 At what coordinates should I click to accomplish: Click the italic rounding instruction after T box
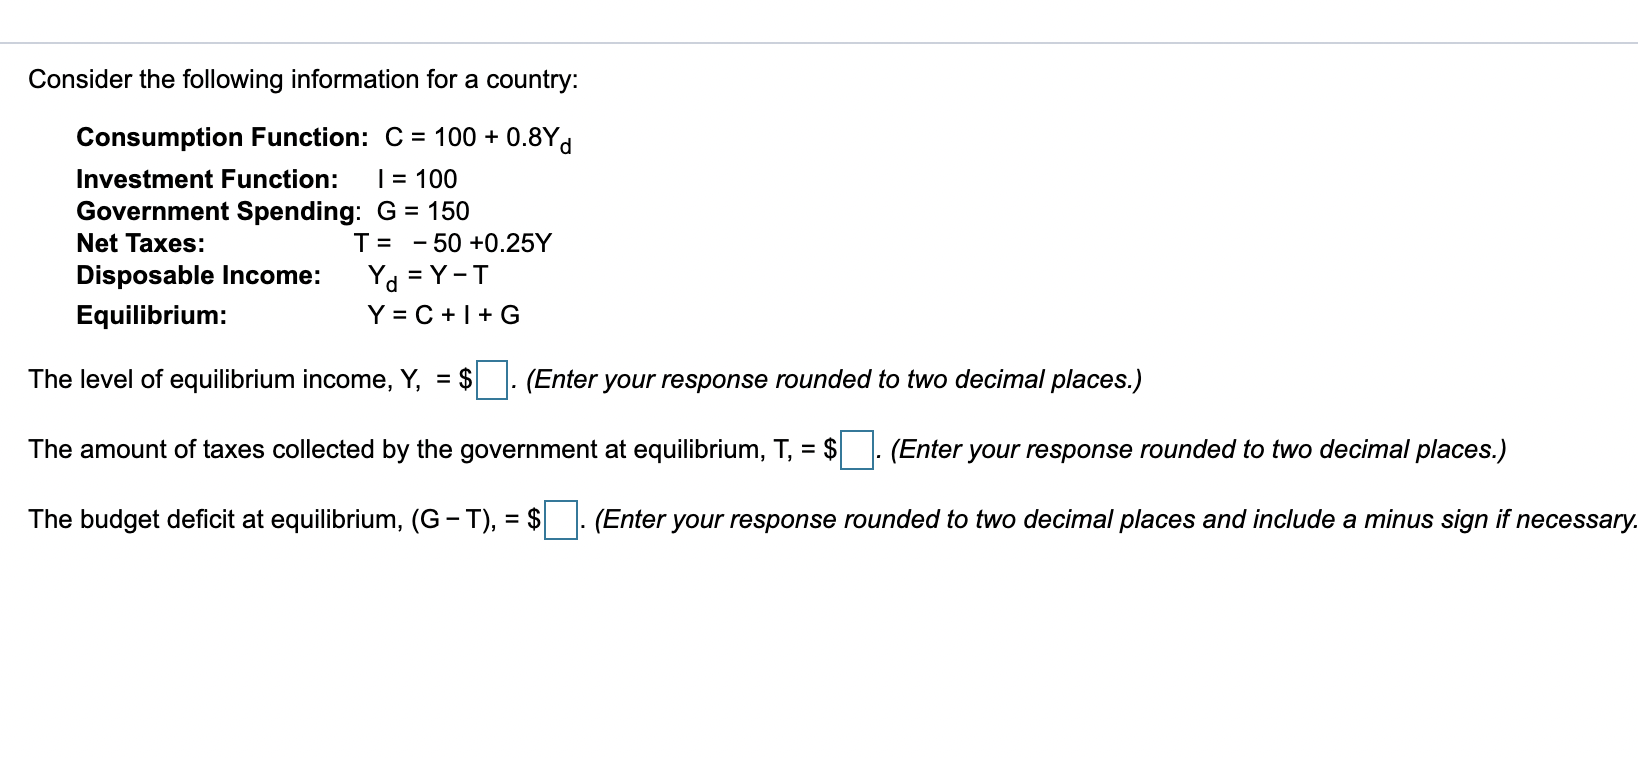click(1197, 449)
